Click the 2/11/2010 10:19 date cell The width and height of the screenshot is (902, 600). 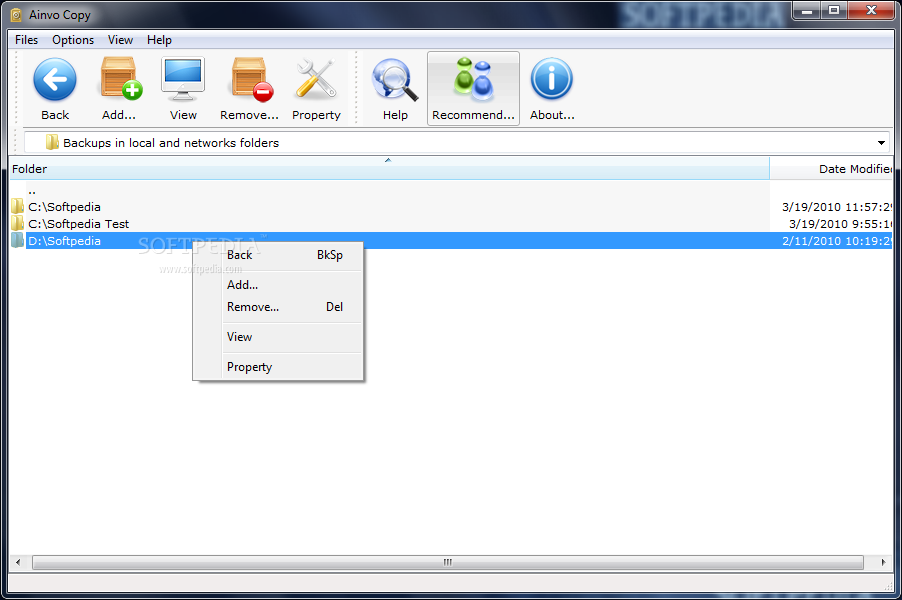coord(837,241)
